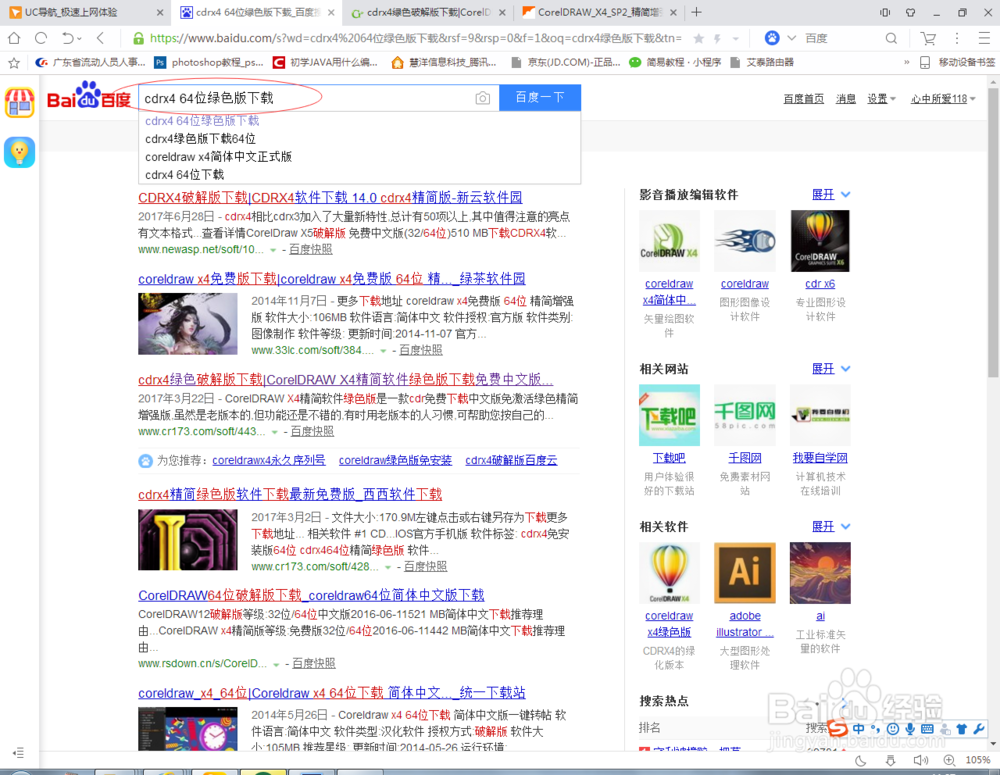Viewport: 1000px width, 775px height.
Task: Click the page vertical scrollbar
Action: coord(993,233)
